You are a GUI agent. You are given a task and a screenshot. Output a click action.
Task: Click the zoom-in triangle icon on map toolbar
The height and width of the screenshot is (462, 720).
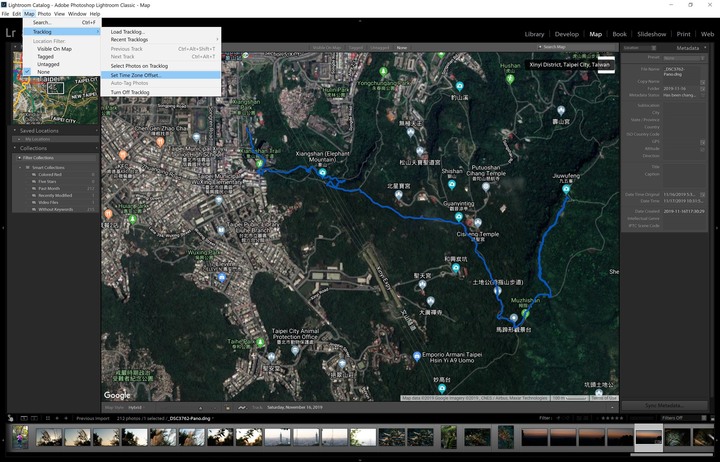[x=200, y=407]
